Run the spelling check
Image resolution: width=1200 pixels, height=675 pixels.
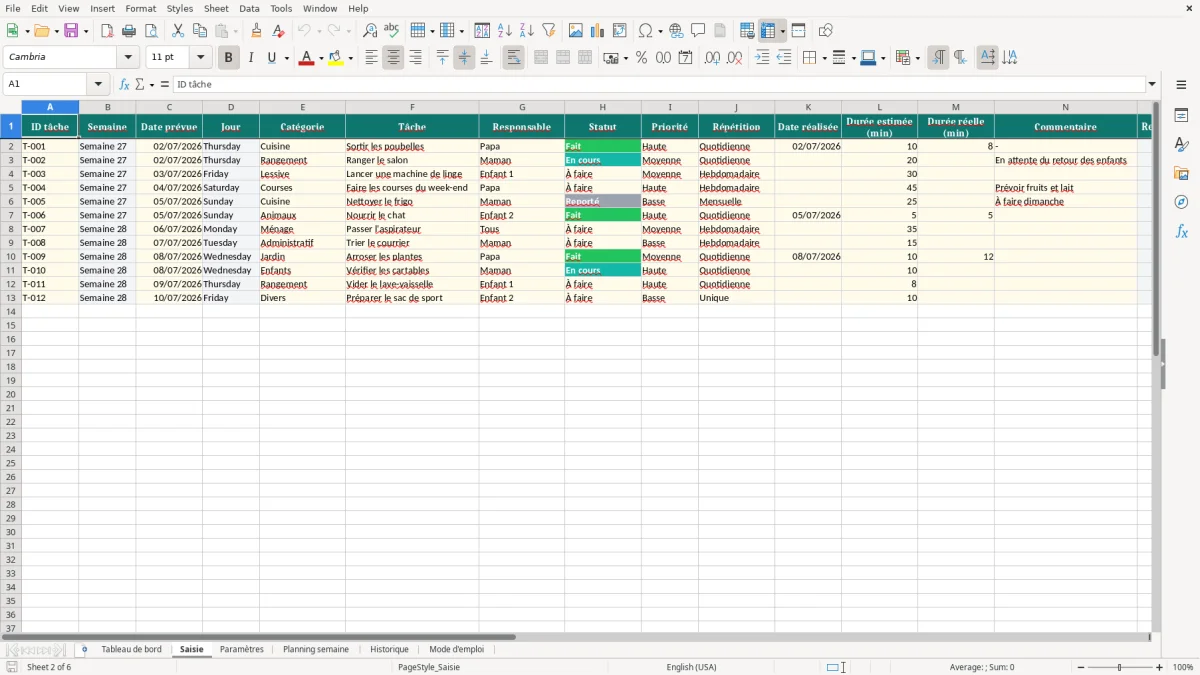tap(392, 31)
